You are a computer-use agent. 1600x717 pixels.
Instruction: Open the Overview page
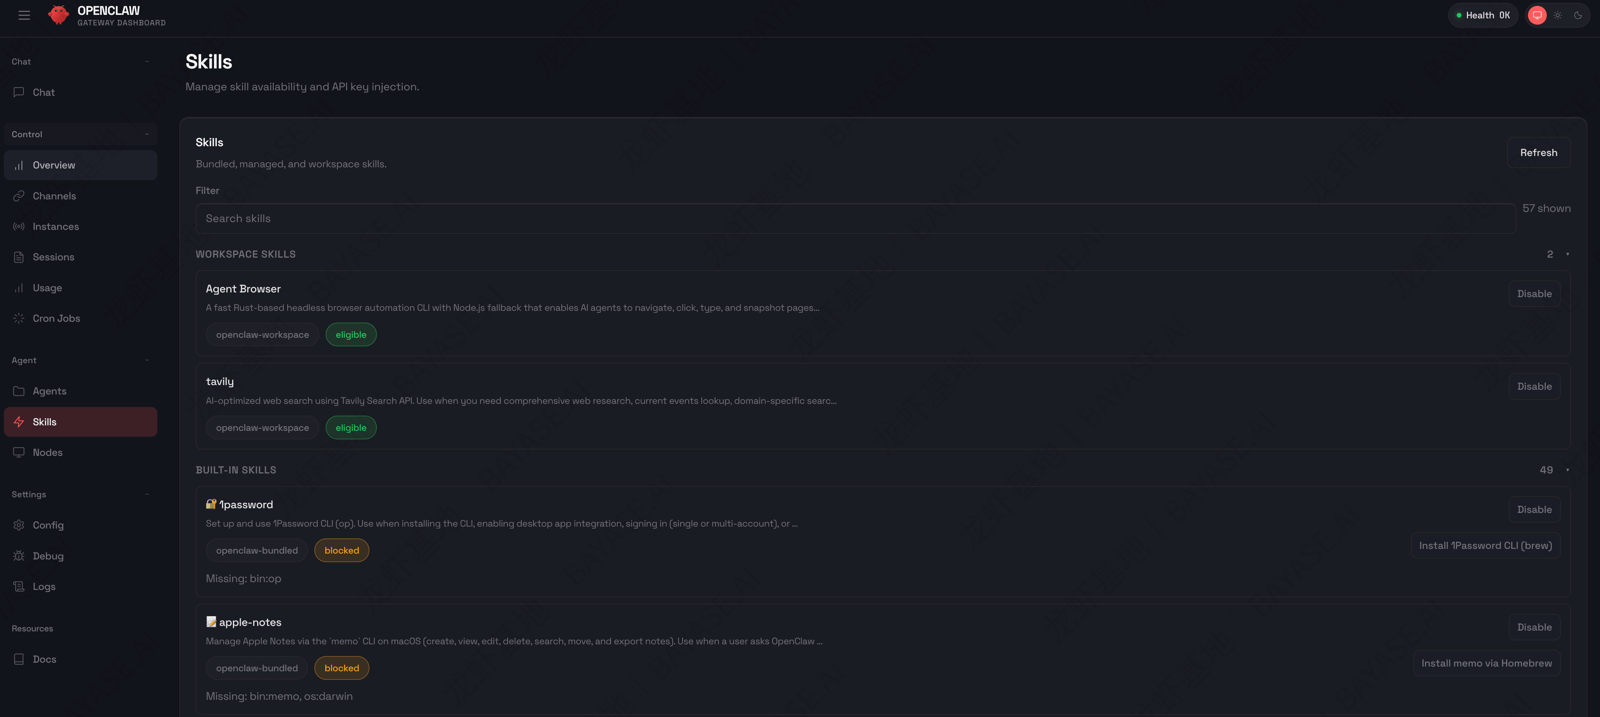pyautogui.click(x=81, y=165)
